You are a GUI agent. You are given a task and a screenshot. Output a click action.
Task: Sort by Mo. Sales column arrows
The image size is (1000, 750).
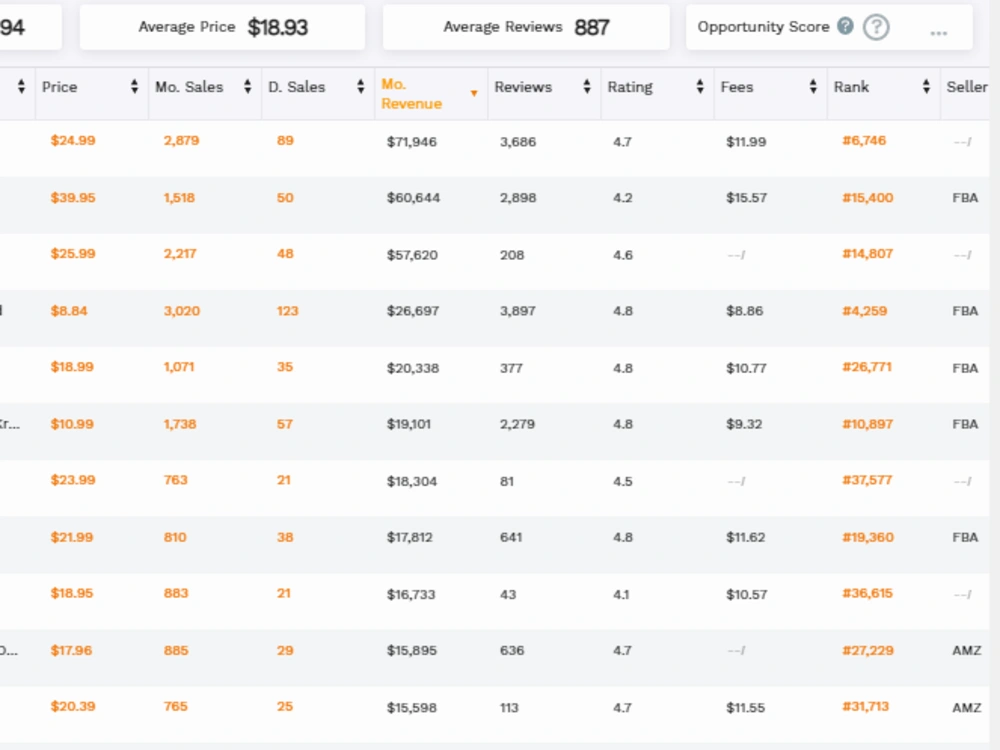[x=247, y=87]
